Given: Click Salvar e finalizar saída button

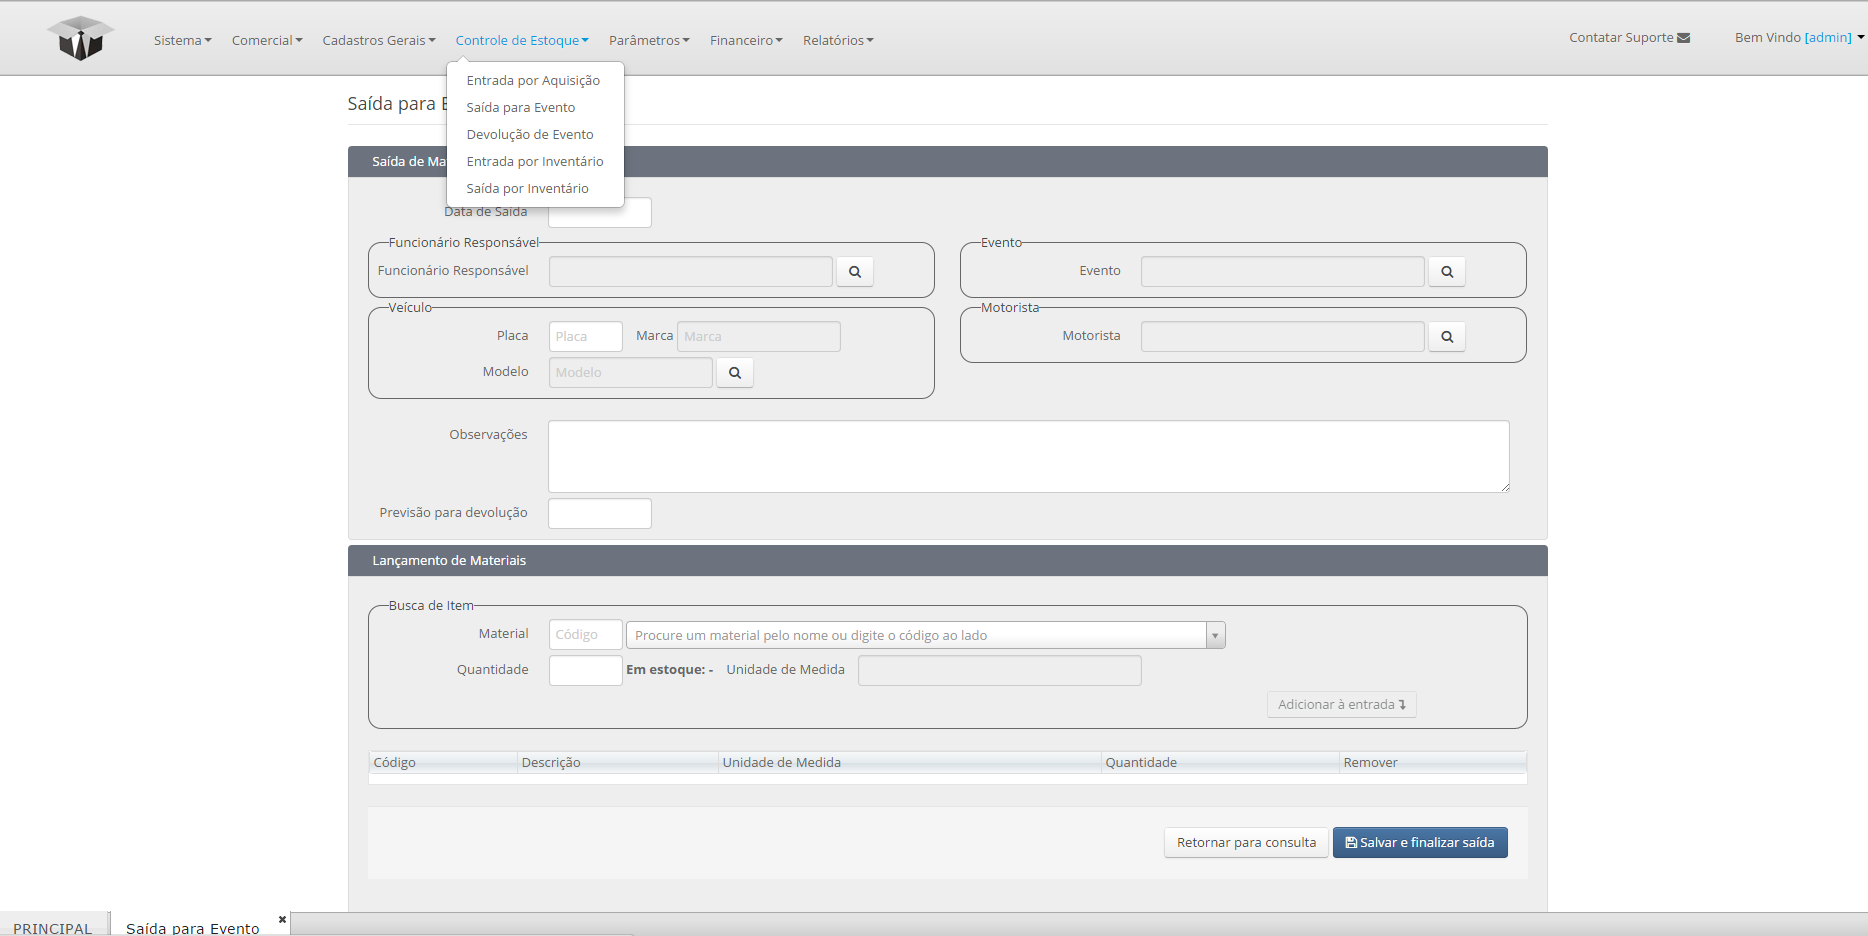Looking at the screenshot, I should pos(1420,843).
